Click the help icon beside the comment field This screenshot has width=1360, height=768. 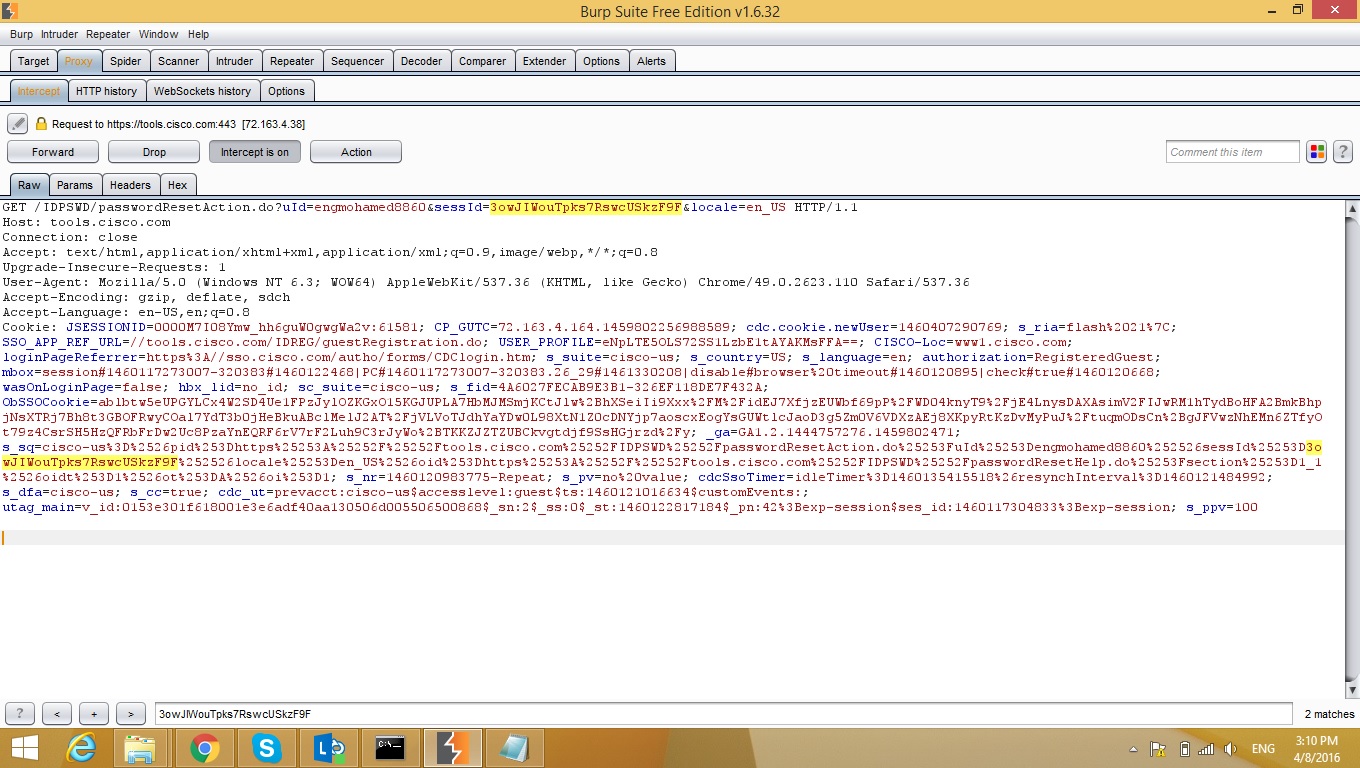click(1343, 152)
